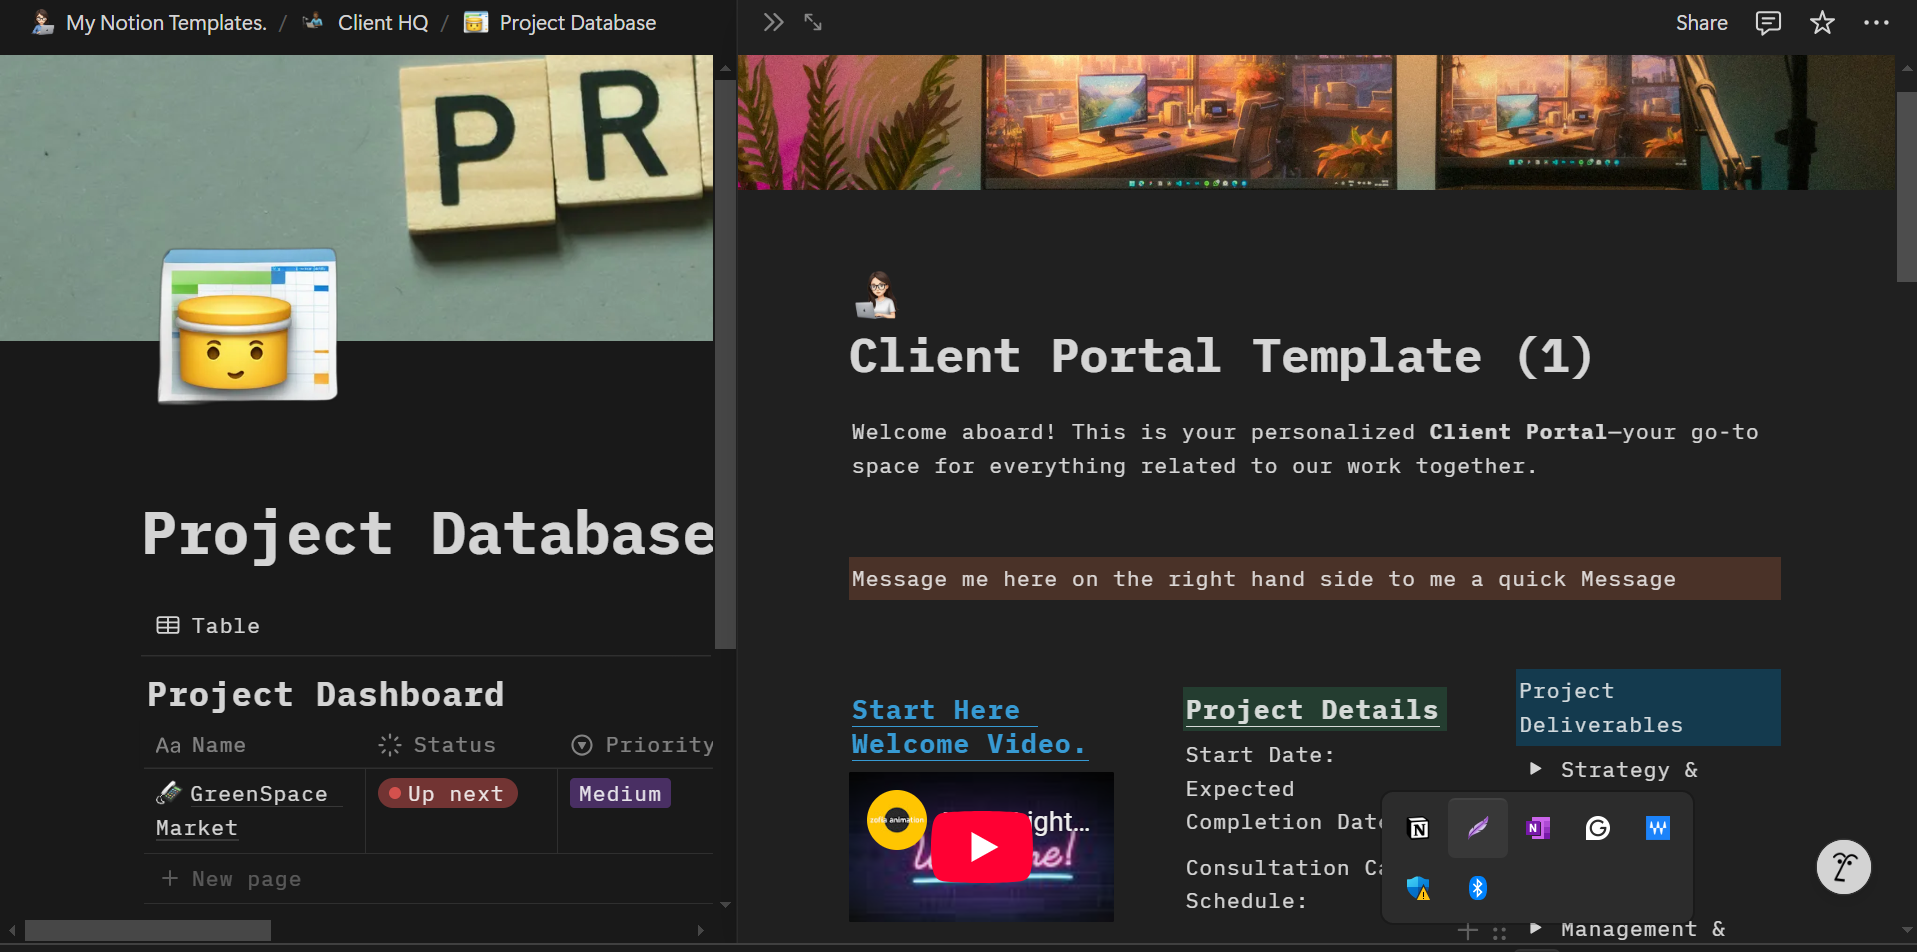Open the Notion AI face button
This screenshot has height=952, width=1917.
pos(1844,867)
